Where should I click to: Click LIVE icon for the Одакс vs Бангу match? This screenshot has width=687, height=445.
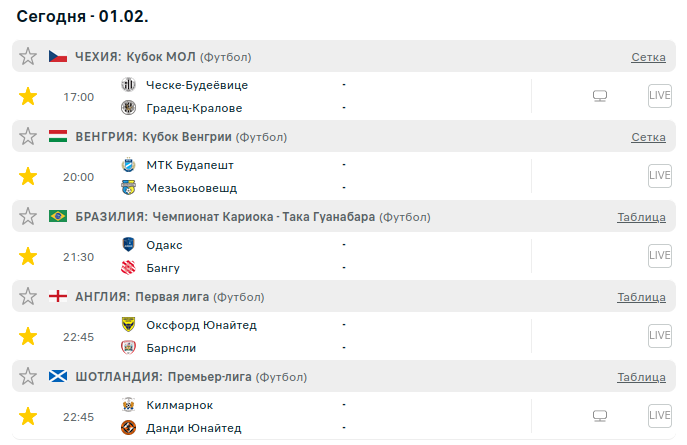(659, 256)
